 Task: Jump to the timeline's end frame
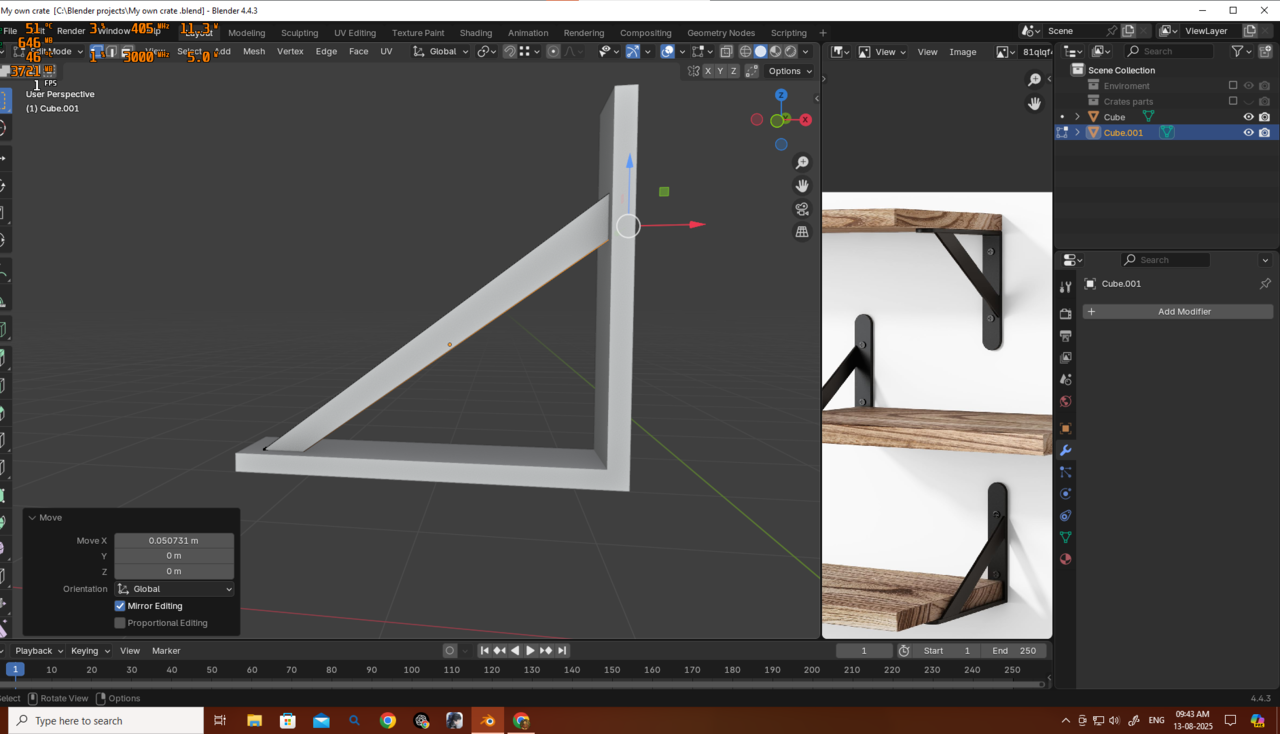coord(562,650)
